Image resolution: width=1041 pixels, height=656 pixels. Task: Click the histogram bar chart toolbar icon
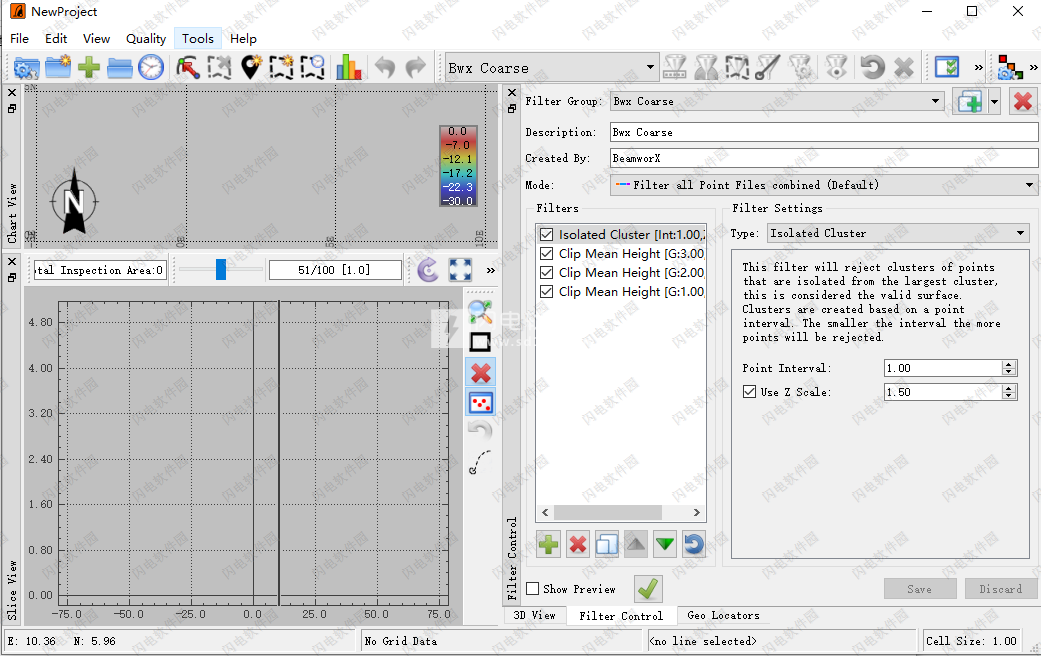pyautogui.click(x=349, y=68)
